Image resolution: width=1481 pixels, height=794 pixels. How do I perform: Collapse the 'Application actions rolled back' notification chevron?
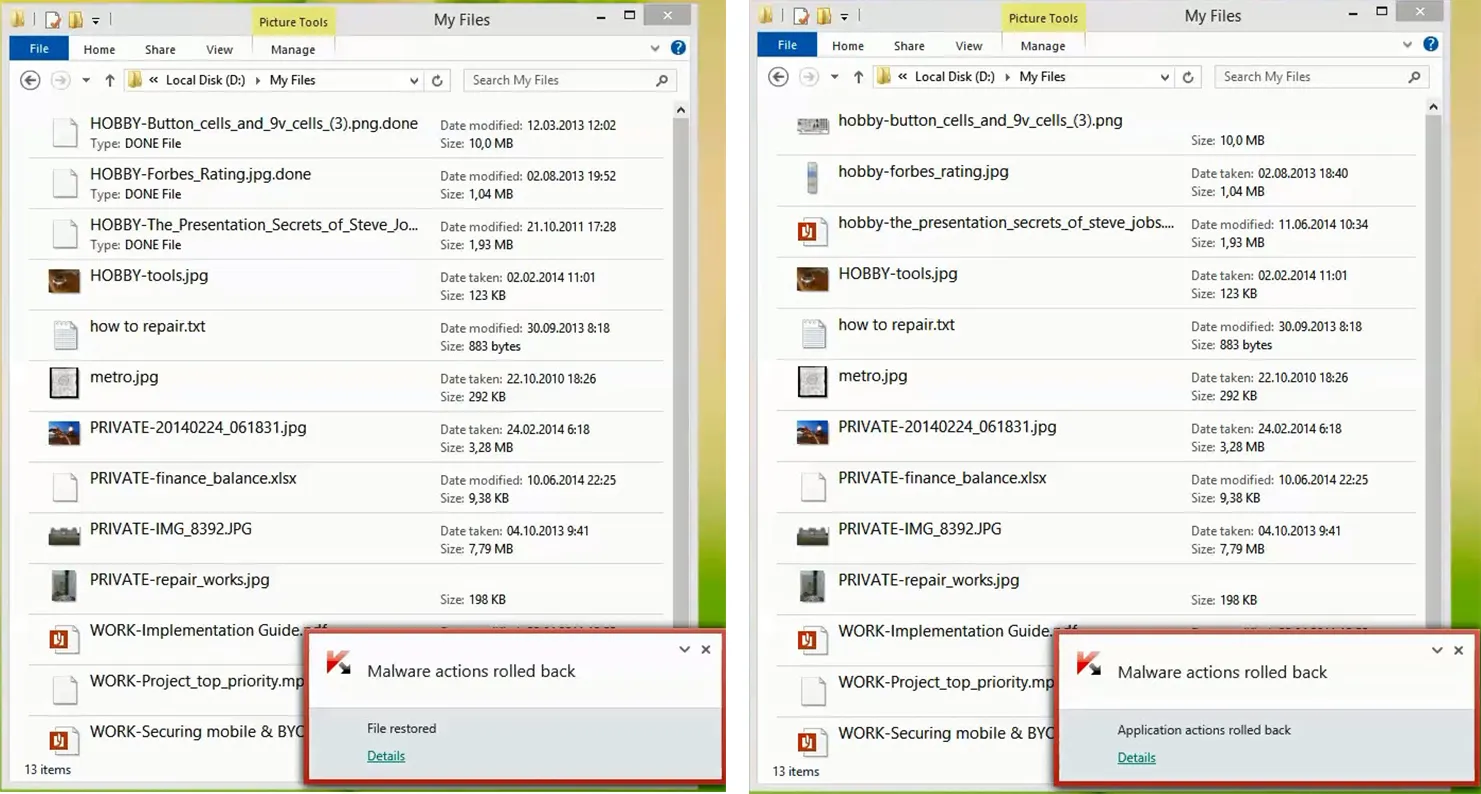[x=1436, y=650]
